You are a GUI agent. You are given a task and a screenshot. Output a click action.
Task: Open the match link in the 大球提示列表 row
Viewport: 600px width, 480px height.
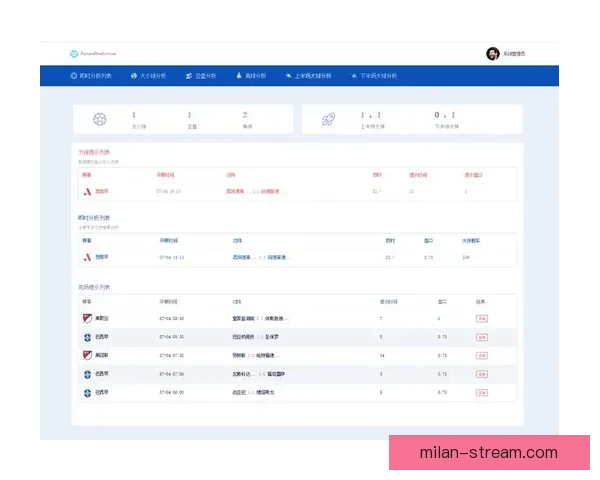click(254, 190)
